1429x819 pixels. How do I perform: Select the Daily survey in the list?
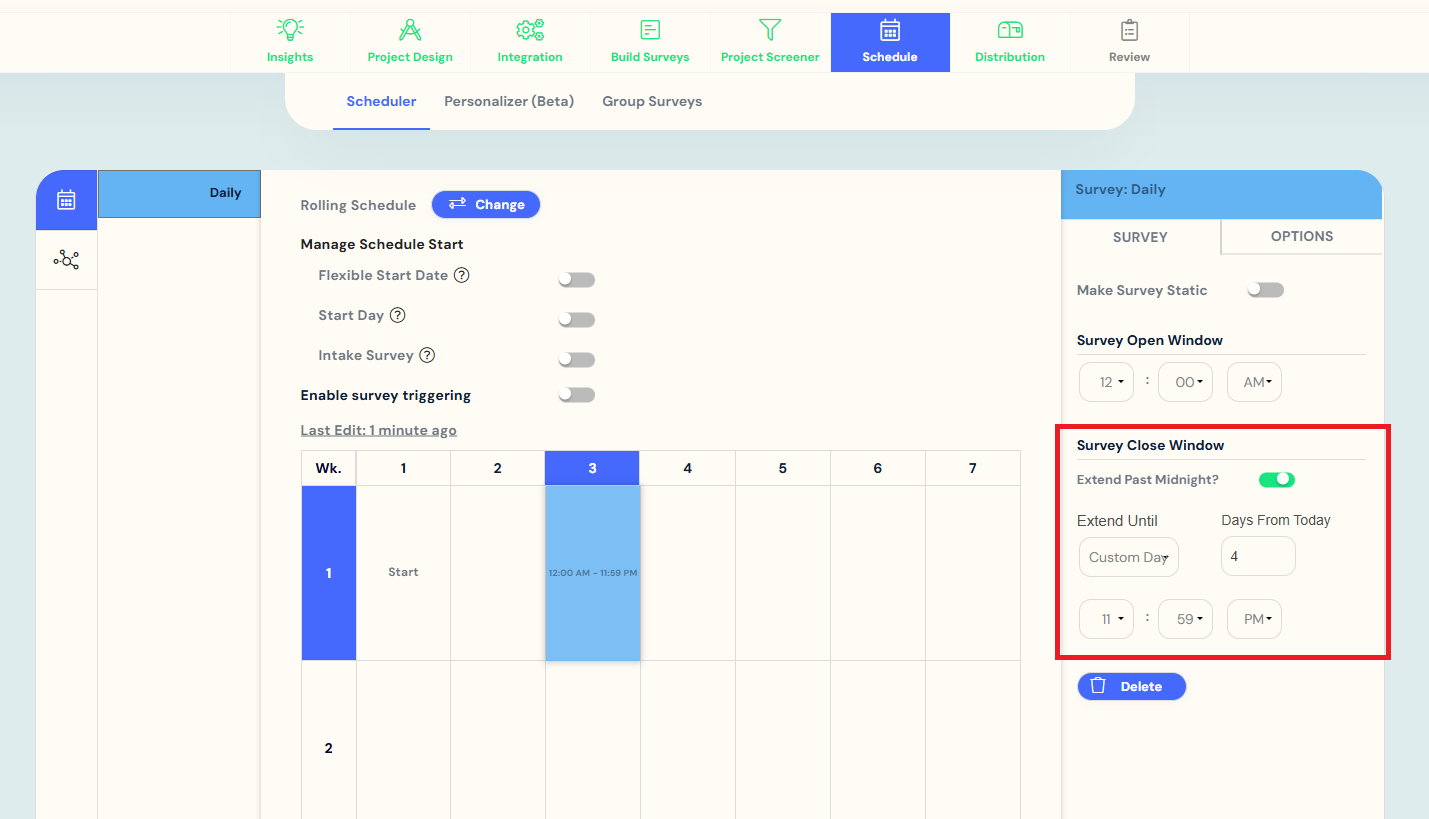[179, 193]
